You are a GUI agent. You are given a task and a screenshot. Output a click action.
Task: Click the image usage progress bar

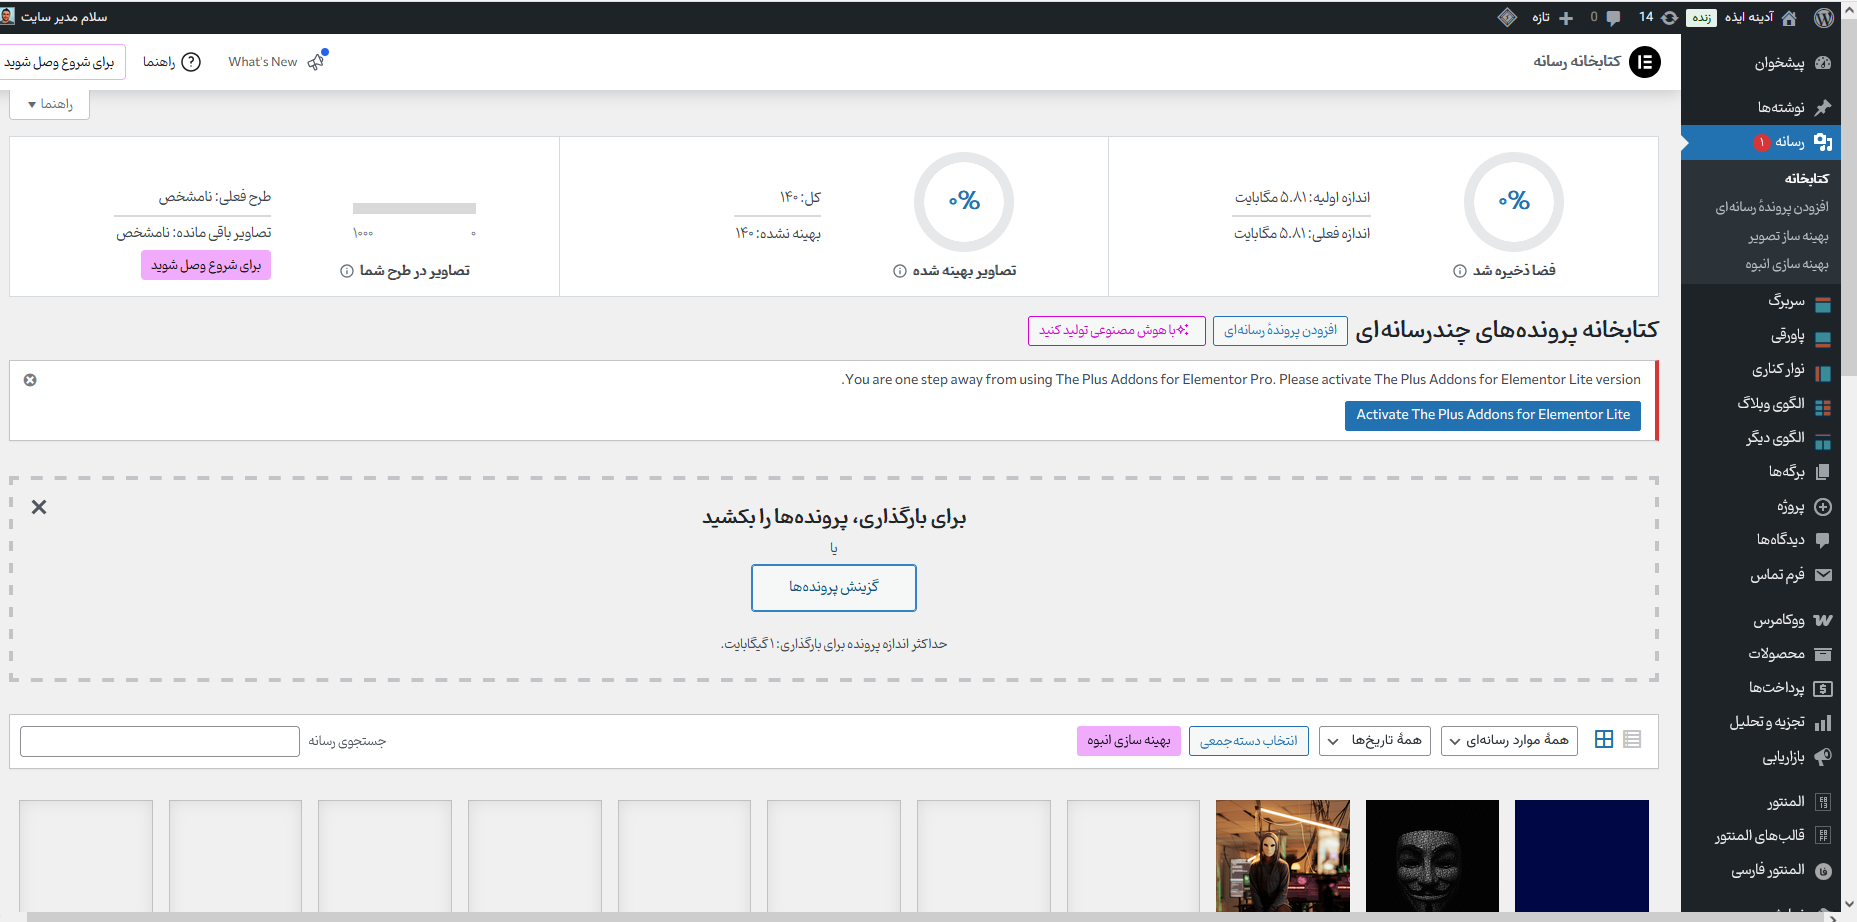[414, 209]
